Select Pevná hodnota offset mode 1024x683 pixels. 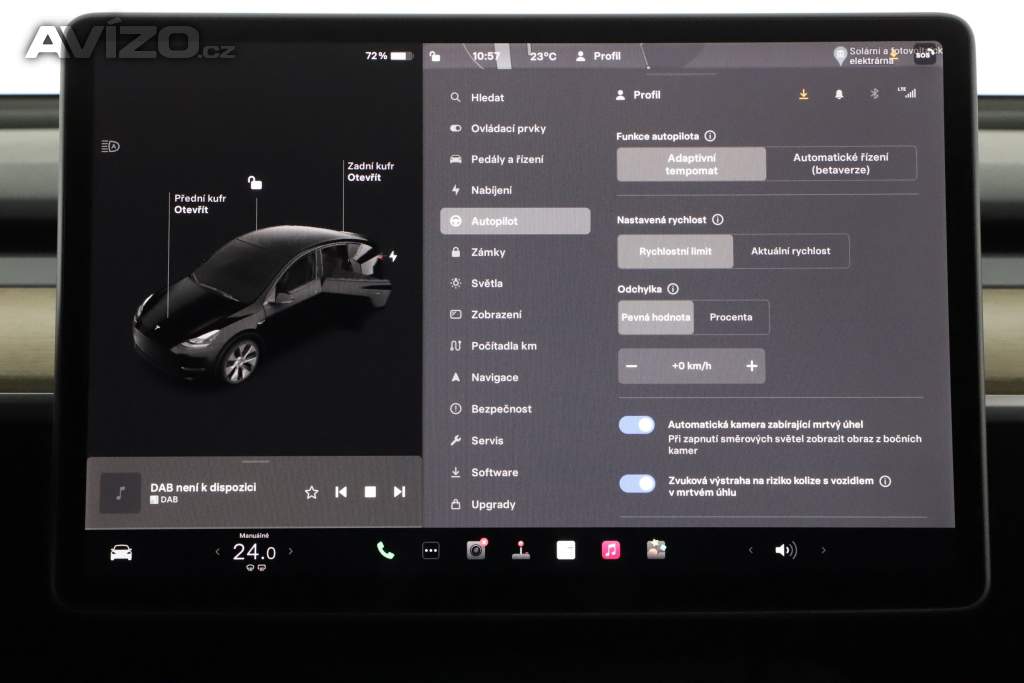656,317
